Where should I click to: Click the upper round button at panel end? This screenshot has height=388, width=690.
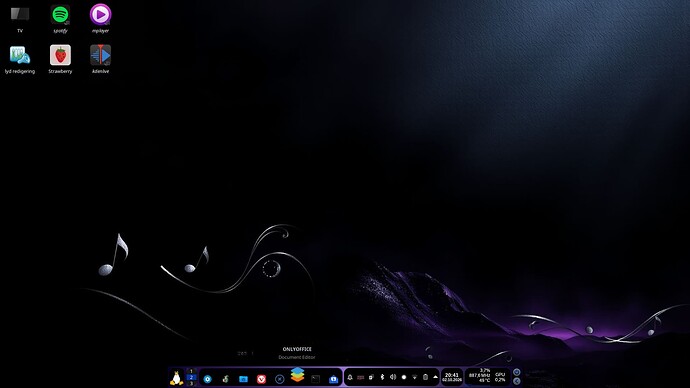point(517,372)
